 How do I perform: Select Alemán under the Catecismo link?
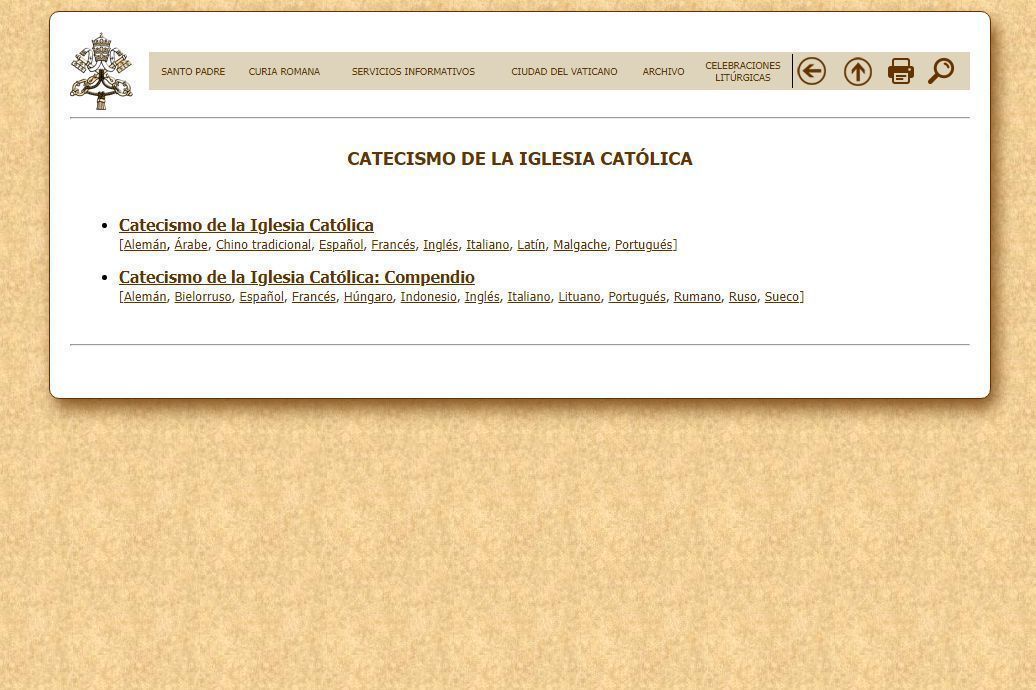[145, 245]
